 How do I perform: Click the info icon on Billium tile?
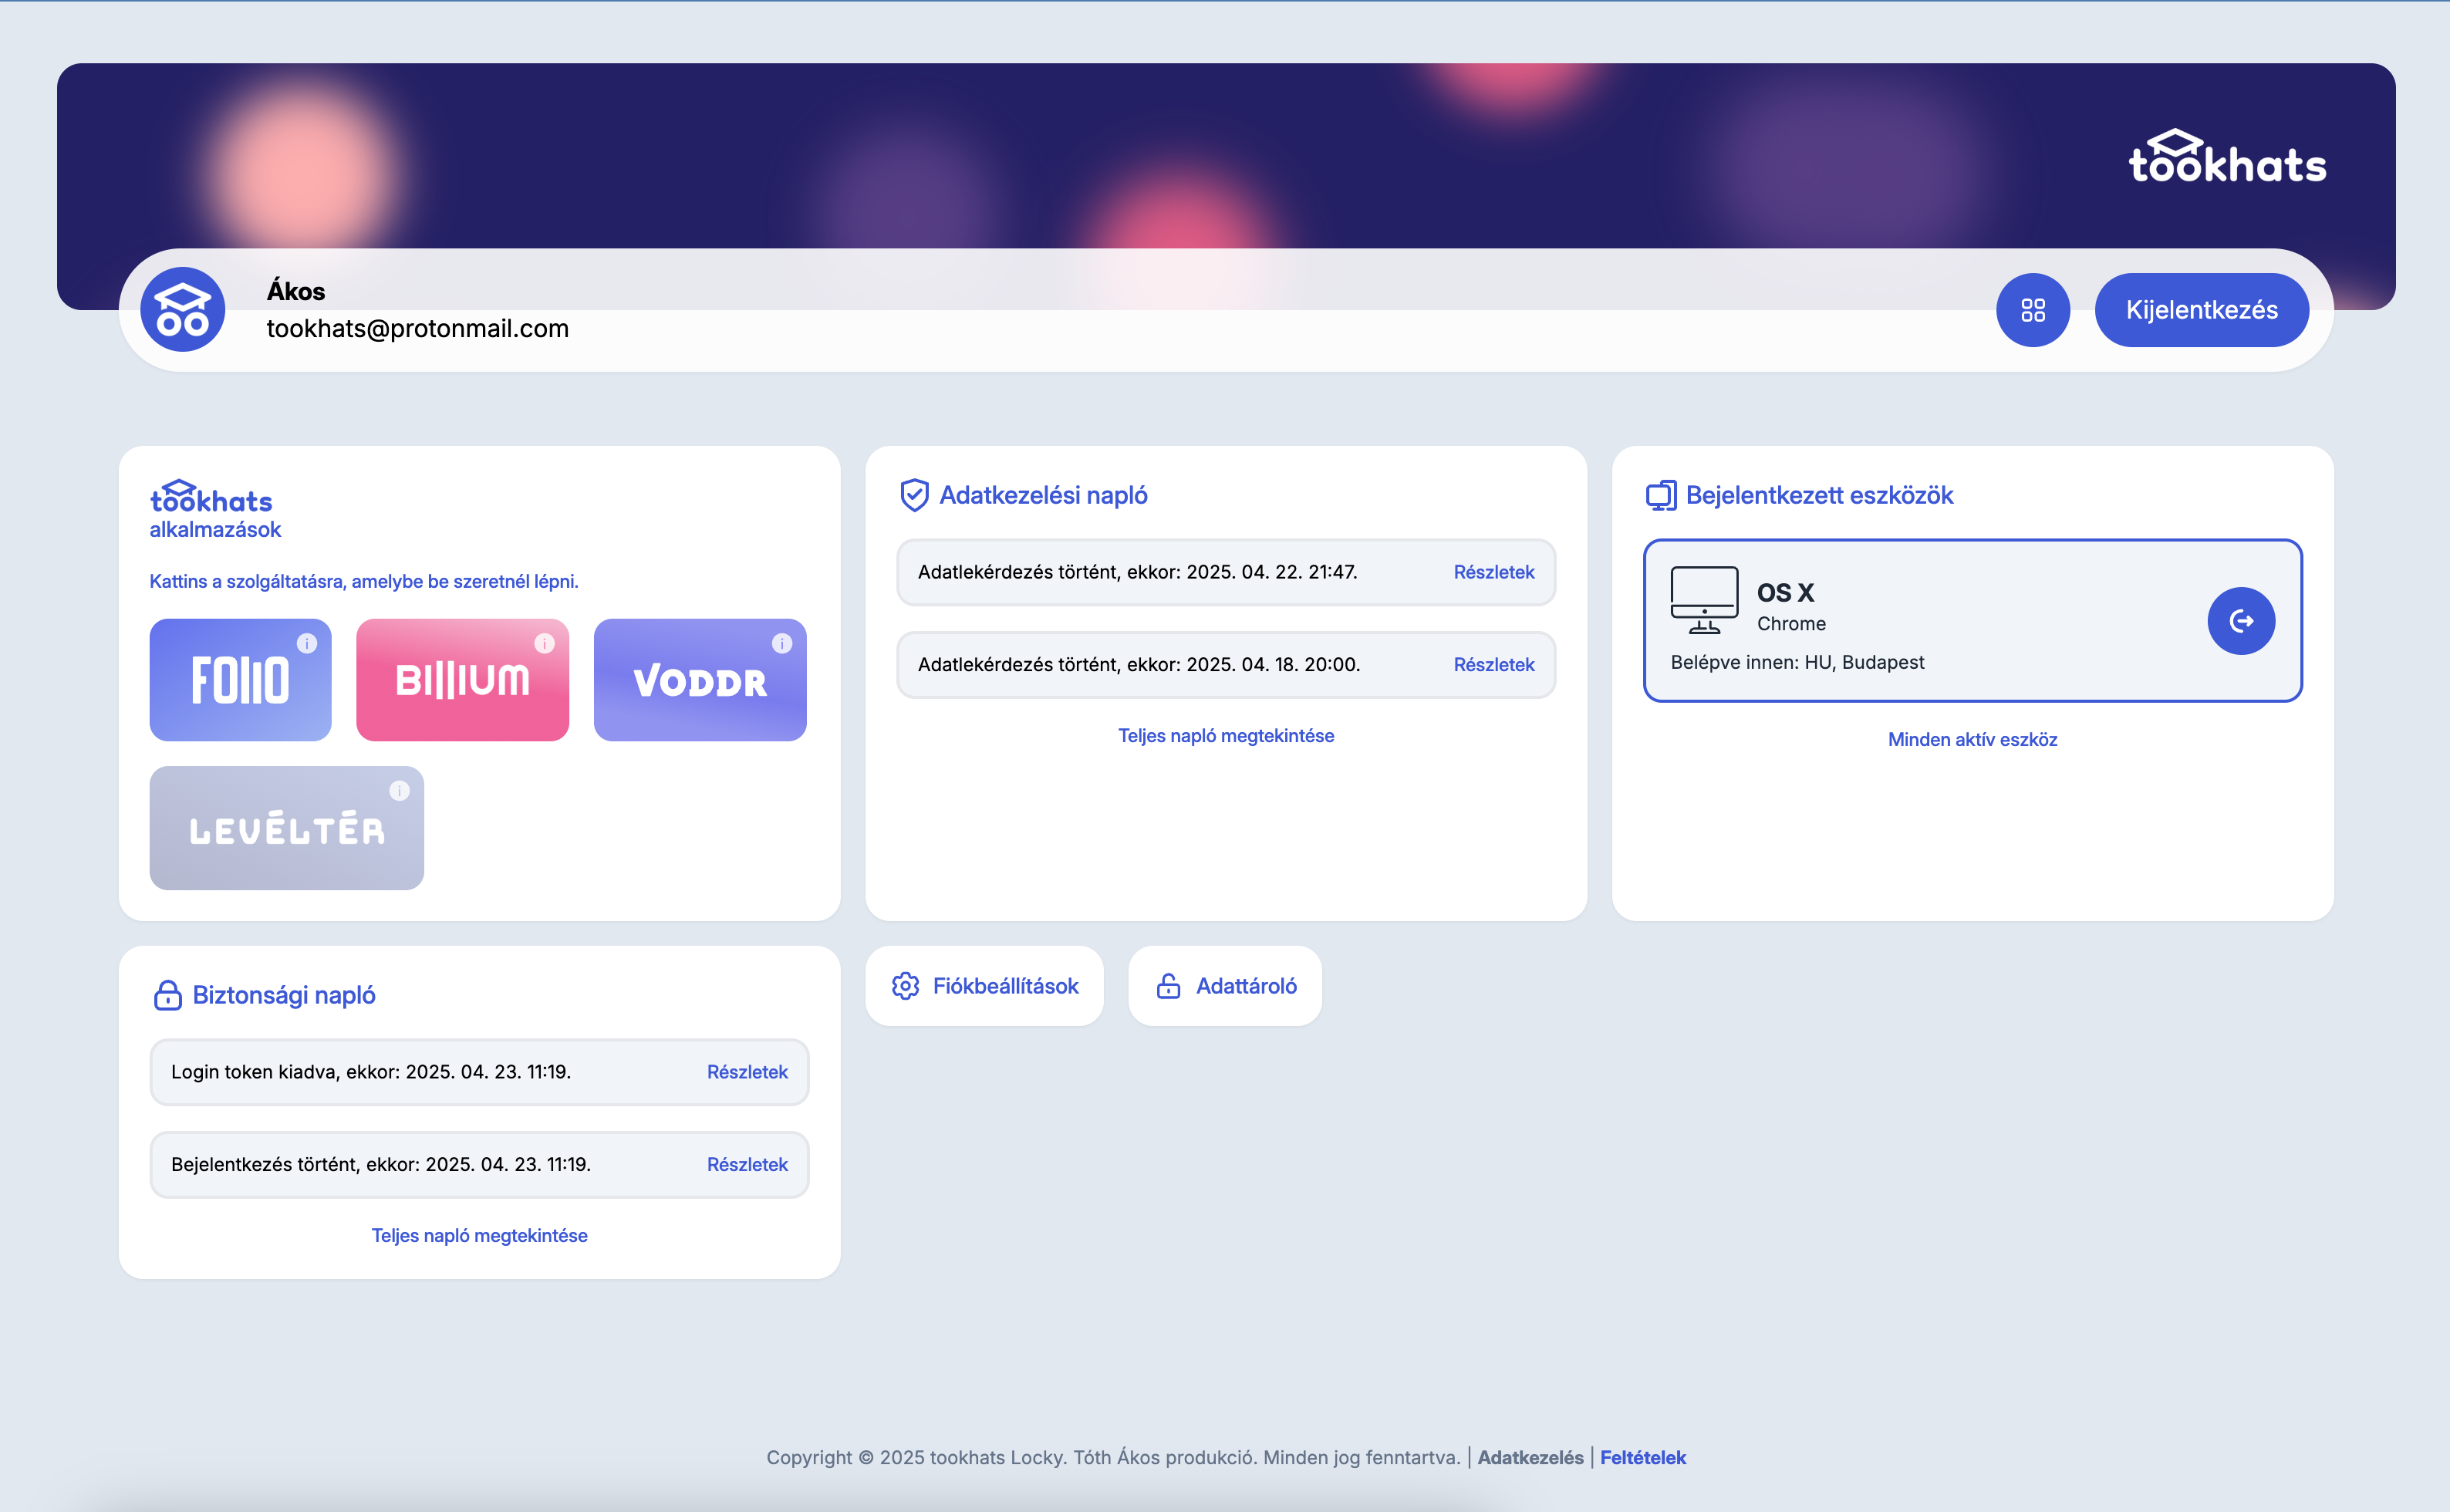pos(544,644)
